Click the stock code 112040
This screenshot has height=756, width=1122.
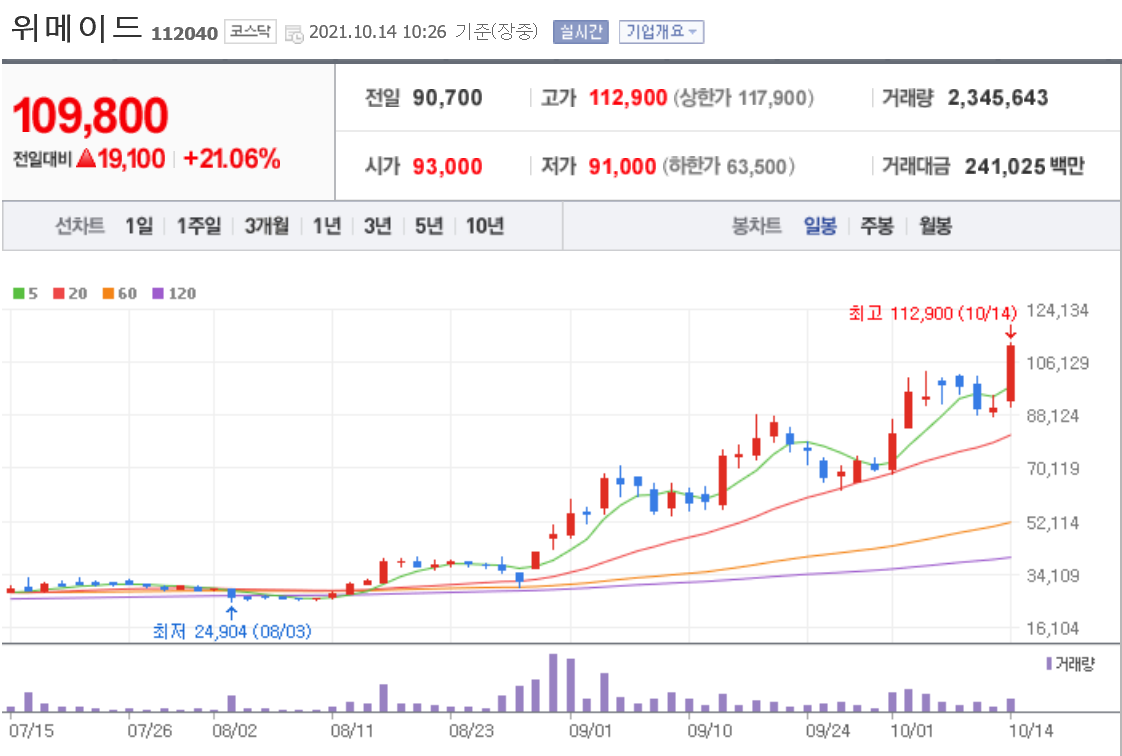[x=185, y=34]
